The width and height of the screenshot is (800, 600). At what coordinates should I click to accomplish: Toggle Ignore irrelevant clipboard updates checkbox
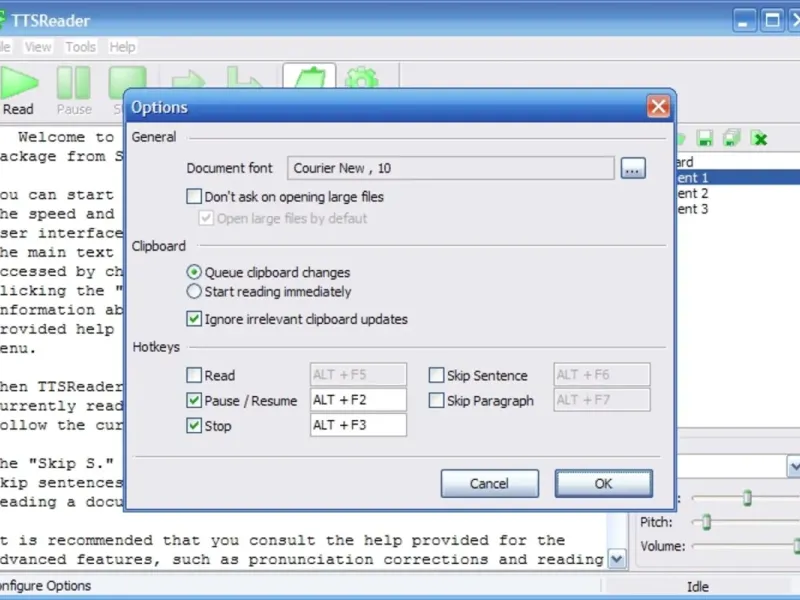[194, 319]
